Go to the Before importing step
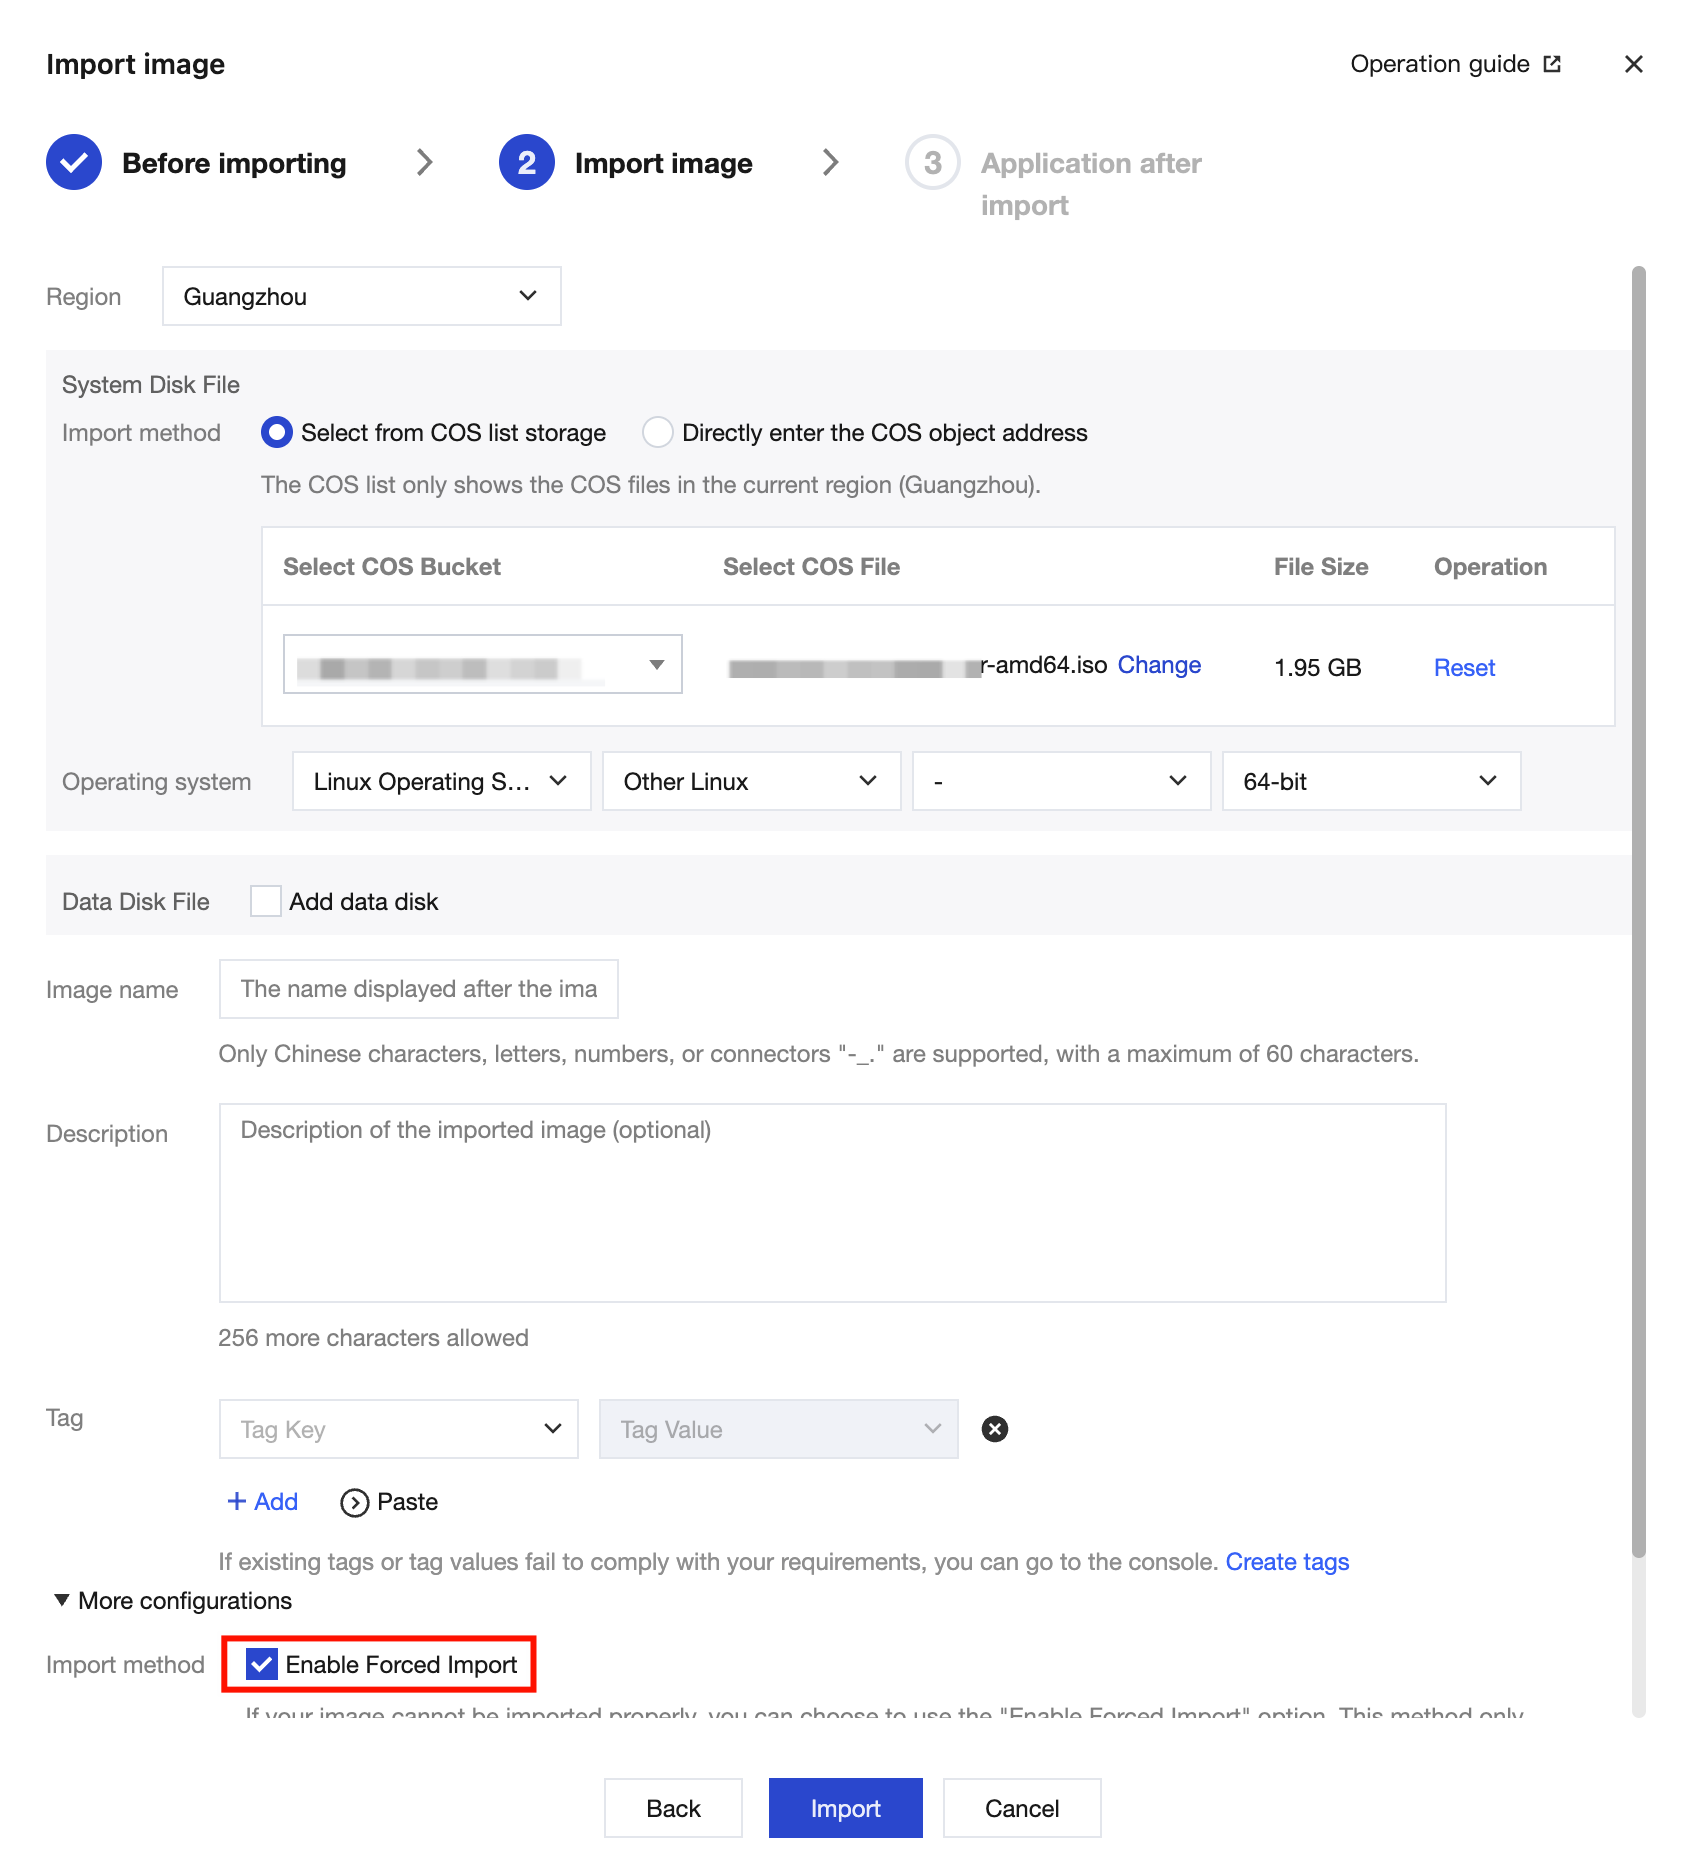 tap(233, 162)
